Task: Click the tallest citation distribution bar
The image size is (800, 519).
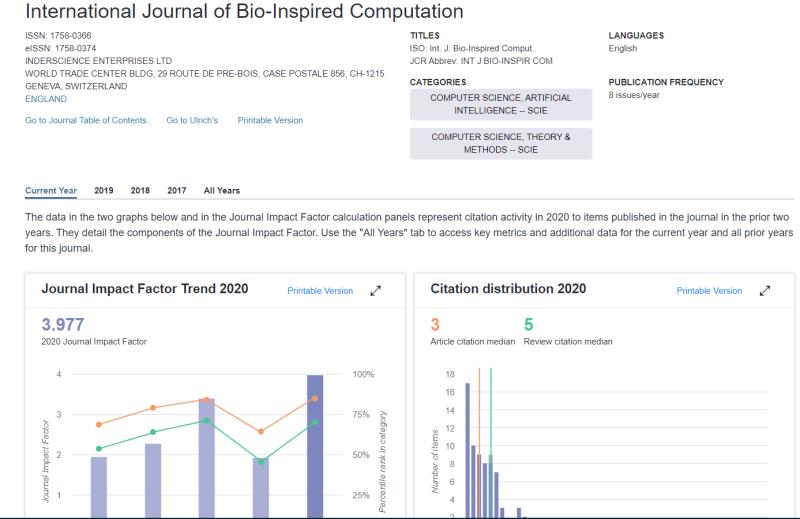Action: pyautogui.click(x=468, y=451)
